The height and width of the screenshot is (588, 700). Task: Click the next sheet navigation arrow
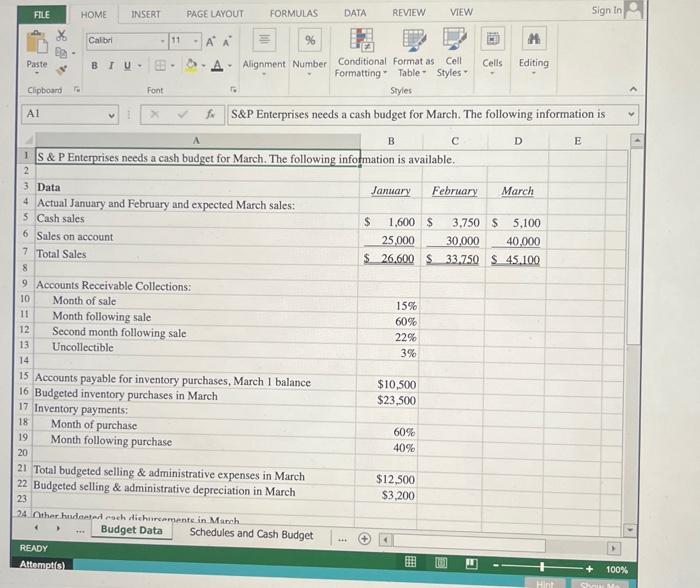pyautogui.click(x=58, y=529)
